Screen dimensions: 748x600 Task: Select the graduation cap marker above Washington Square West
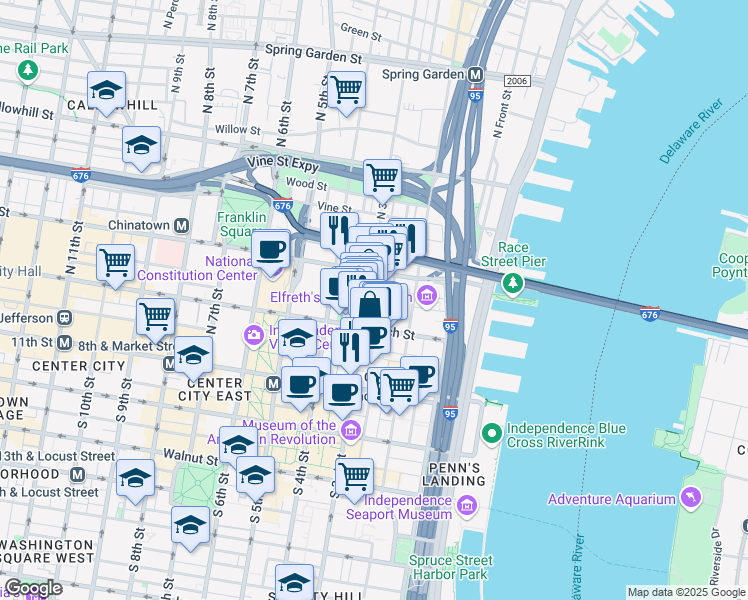tap(190, 525)
